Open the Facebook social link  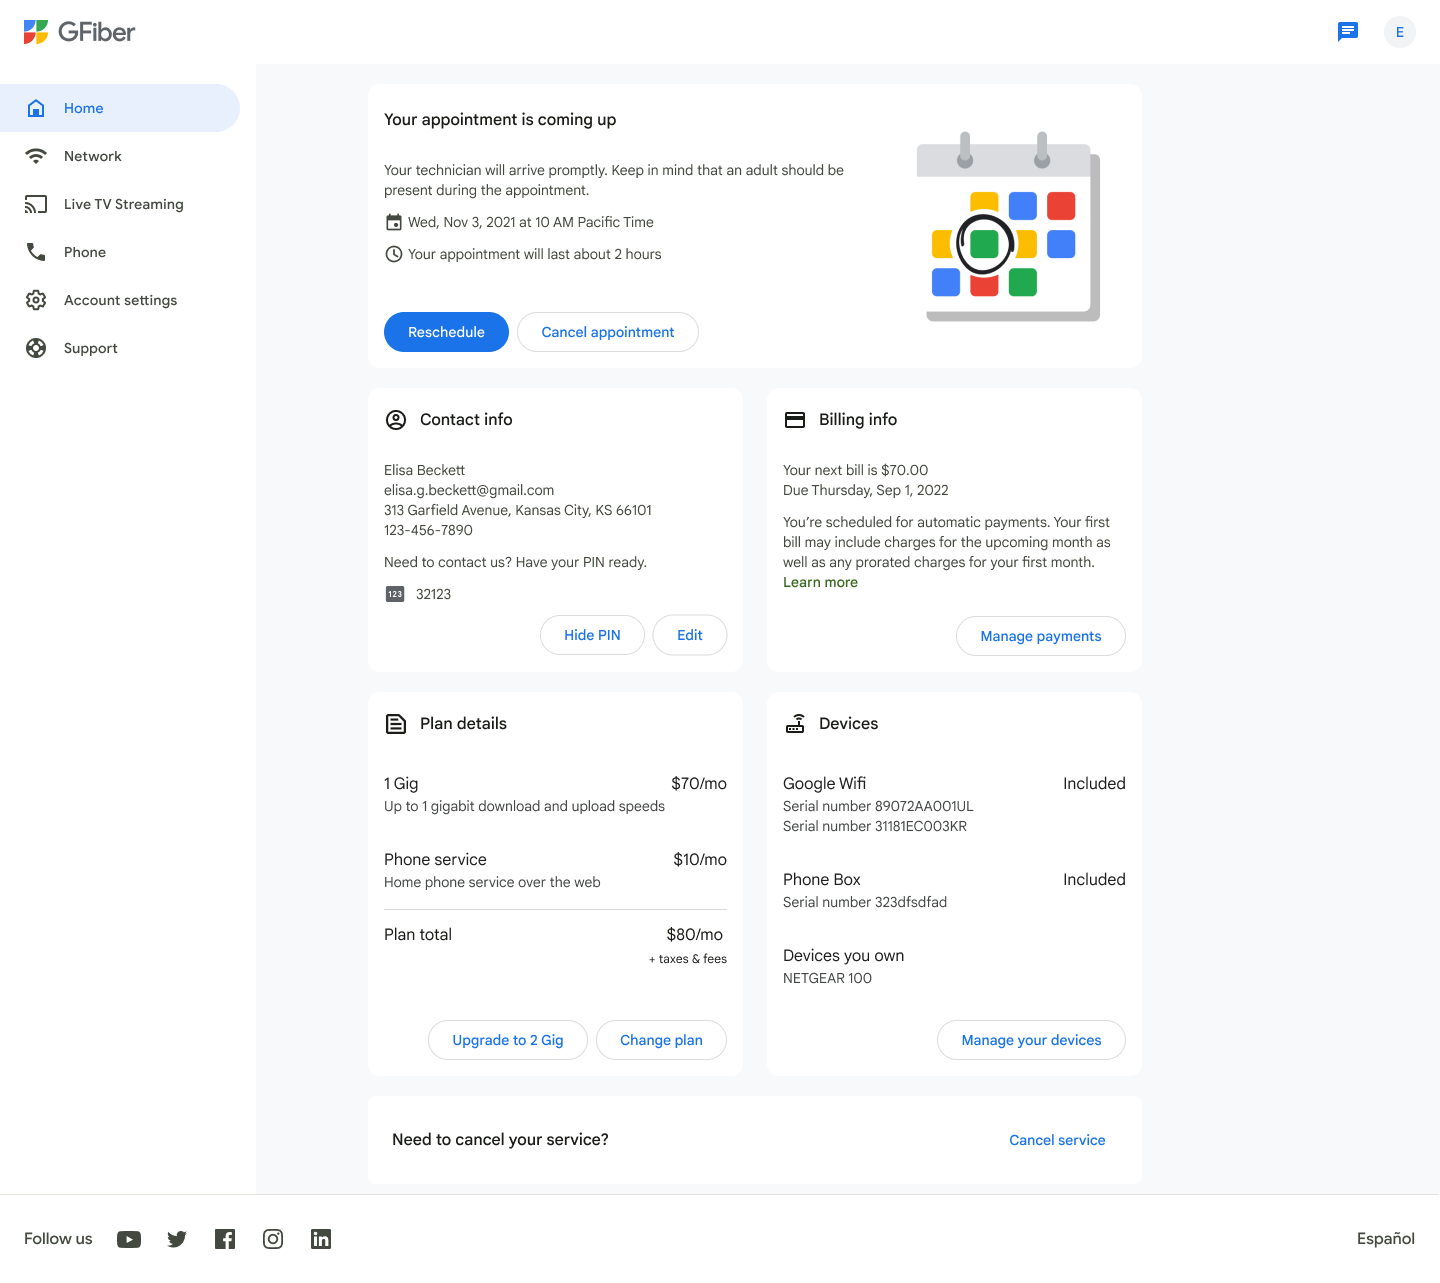click(x=225, y=1239)
